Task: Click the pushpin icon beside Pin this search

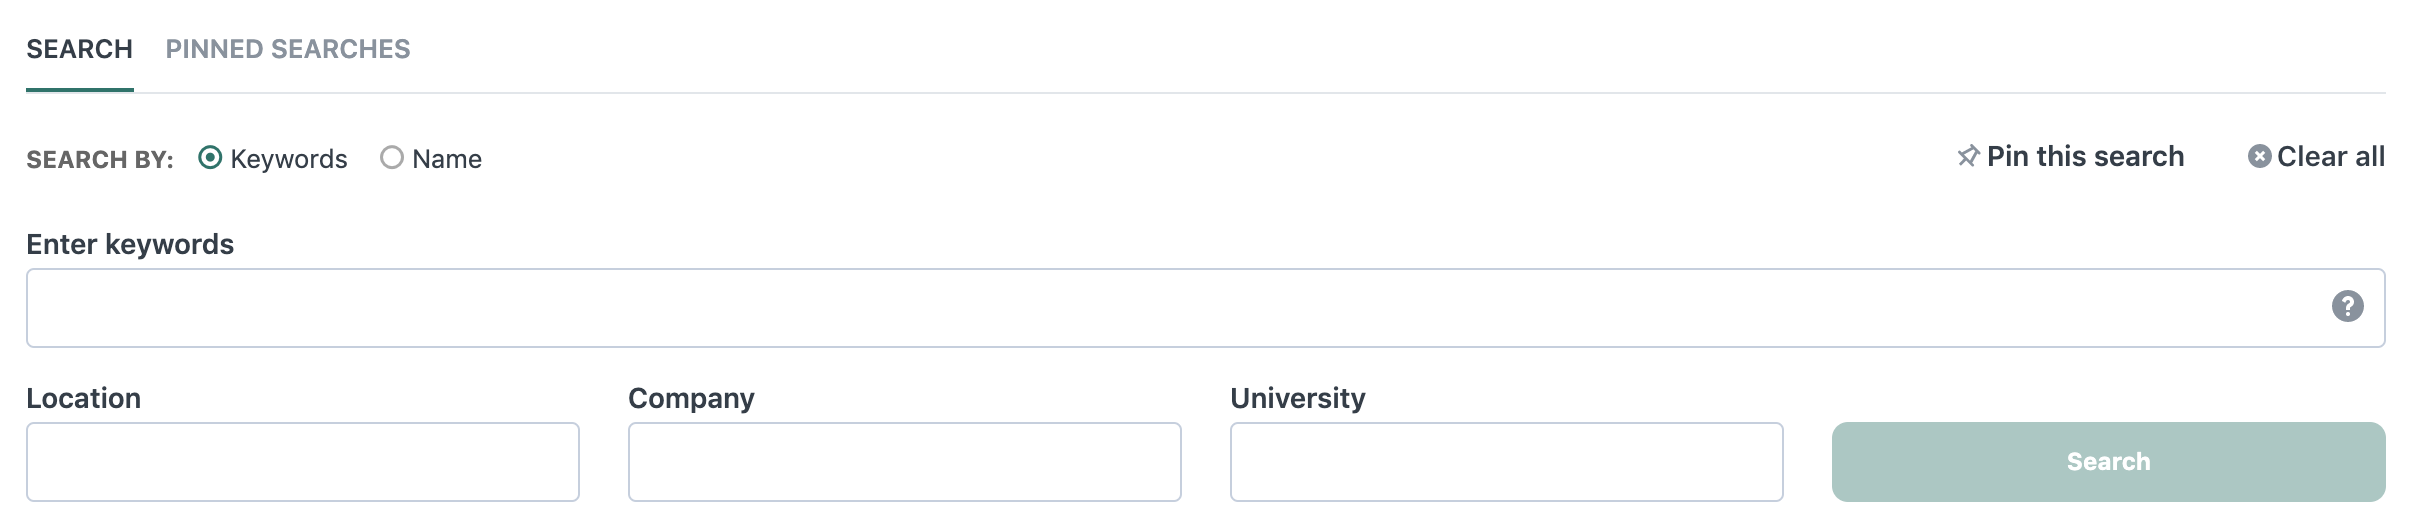Action: point(1968,157)
